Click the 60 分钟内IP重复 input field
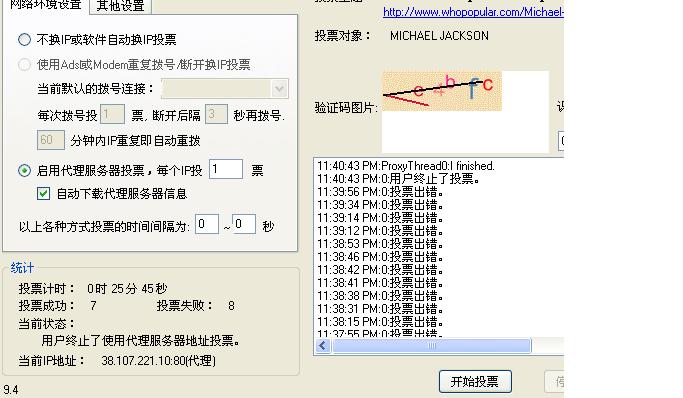 (51, 140)
